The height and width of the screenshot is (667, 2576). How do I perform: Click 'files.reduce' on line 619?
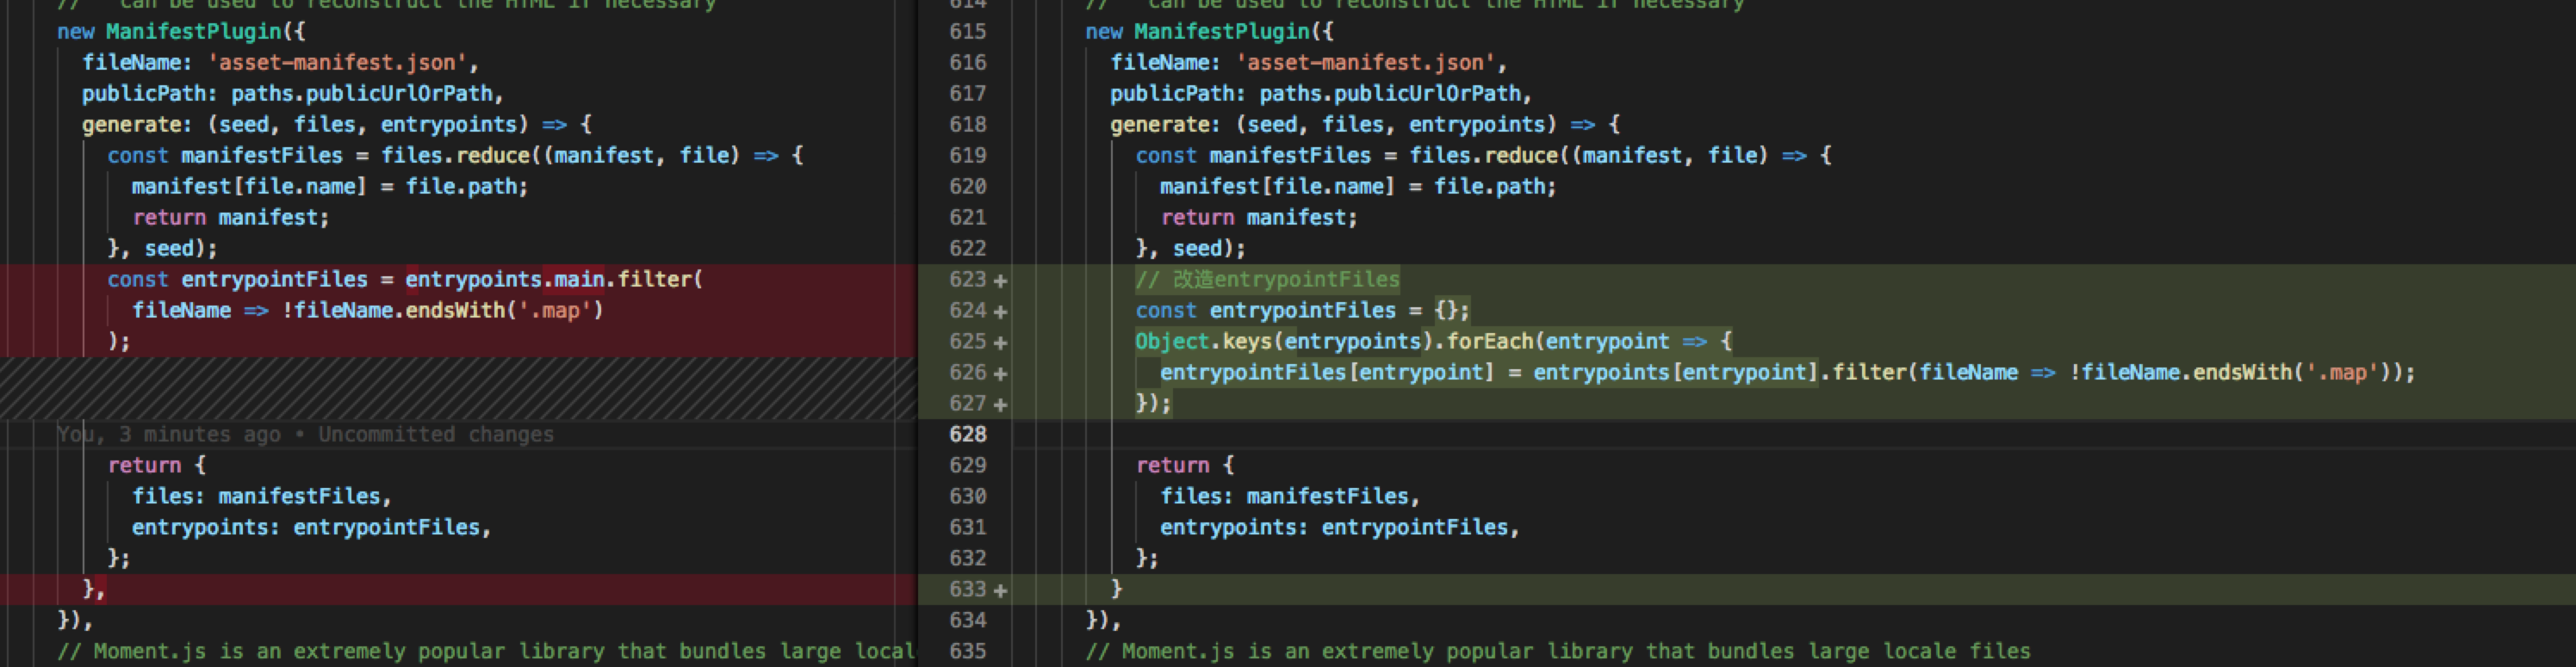1483,156
